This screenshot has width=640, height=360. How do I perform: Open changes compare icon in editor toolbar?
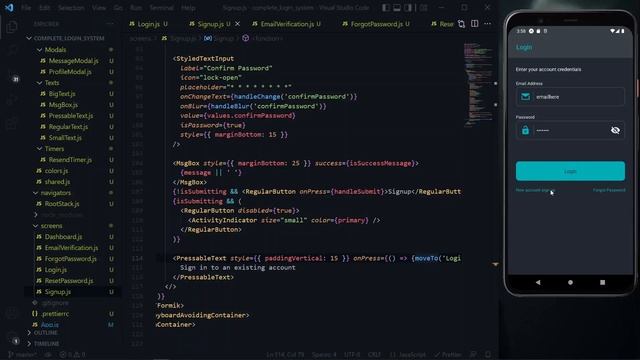pos(461,24)
